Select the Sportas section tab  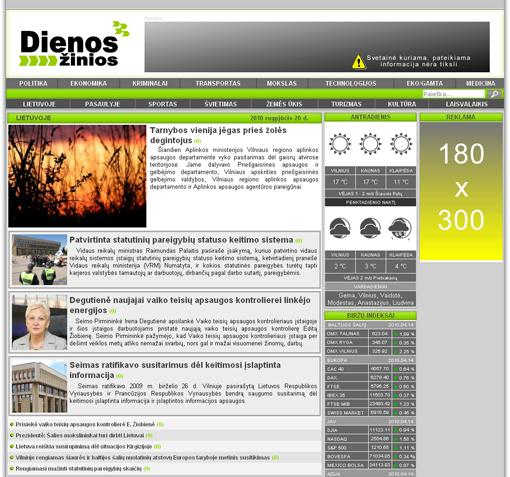pyautogui.click(x=163, y=104)
